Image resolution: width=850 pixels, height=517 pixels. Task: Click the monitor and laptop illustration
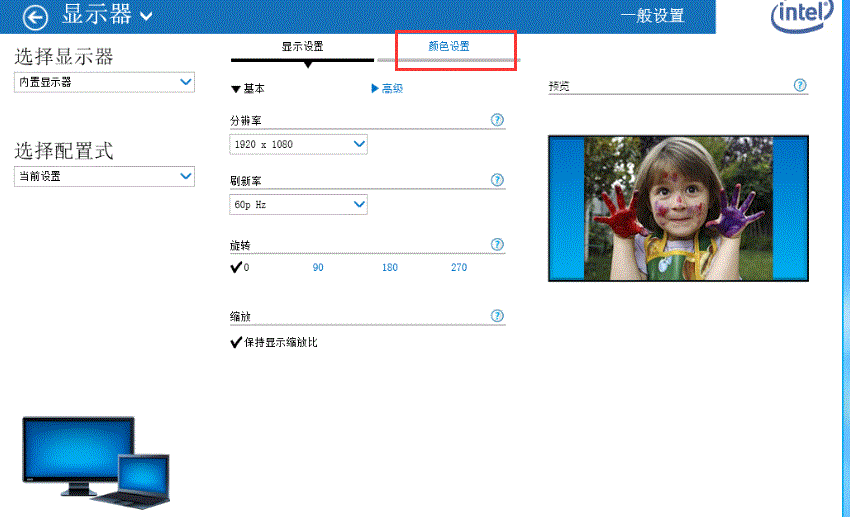96,462
